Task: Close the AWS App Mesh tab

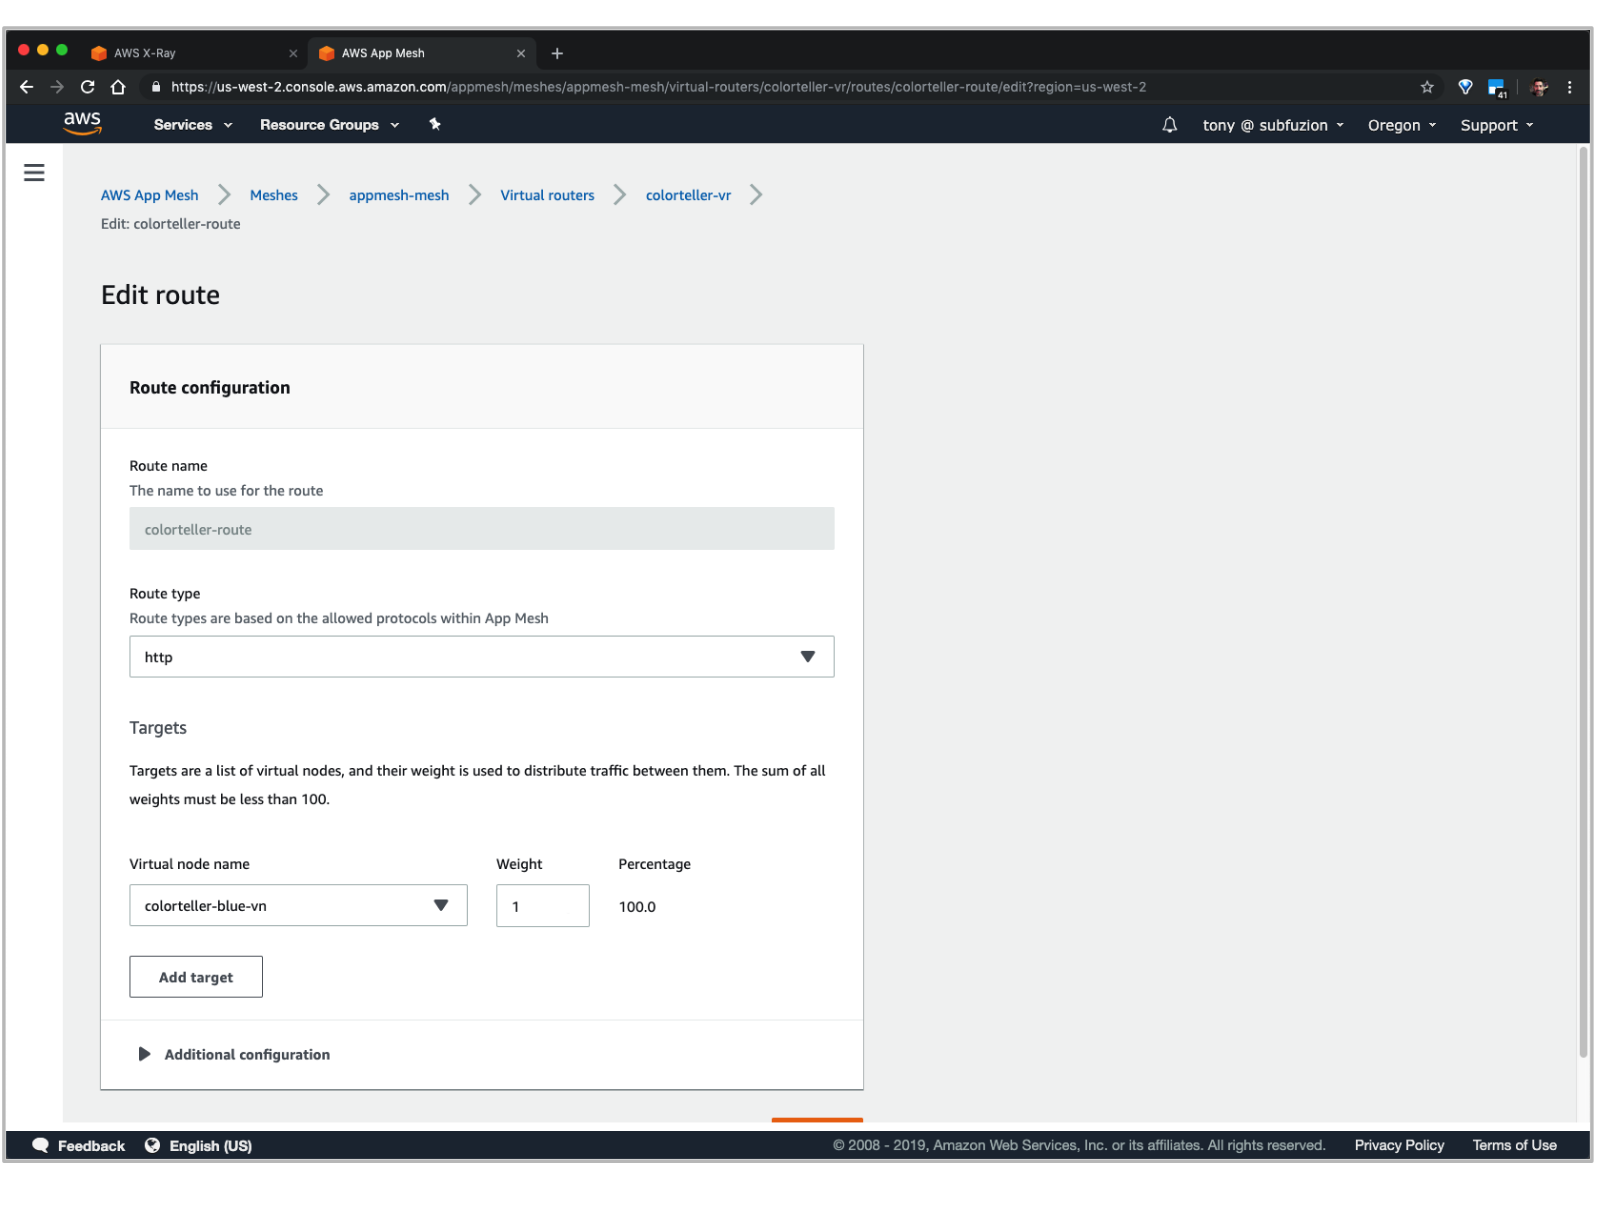Action: point(521,53)
